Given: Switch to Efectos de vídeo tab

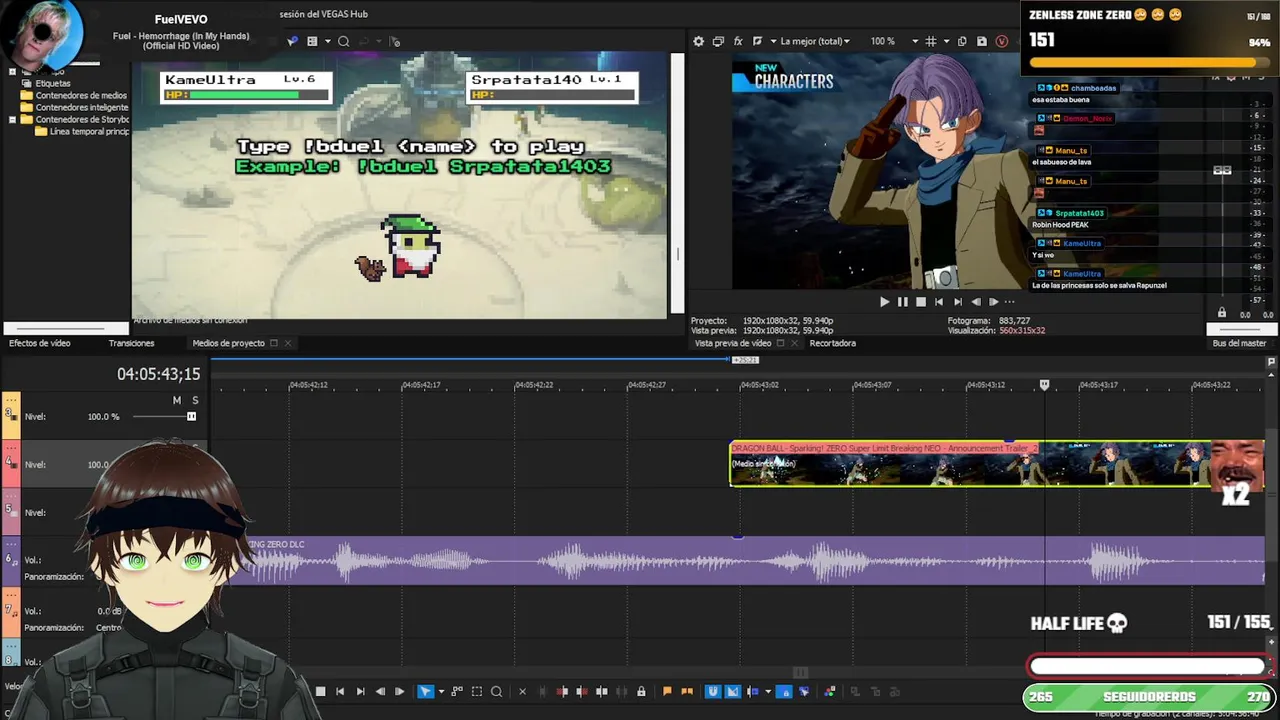Looking at the screenshot, I should [x=40, y=343].
